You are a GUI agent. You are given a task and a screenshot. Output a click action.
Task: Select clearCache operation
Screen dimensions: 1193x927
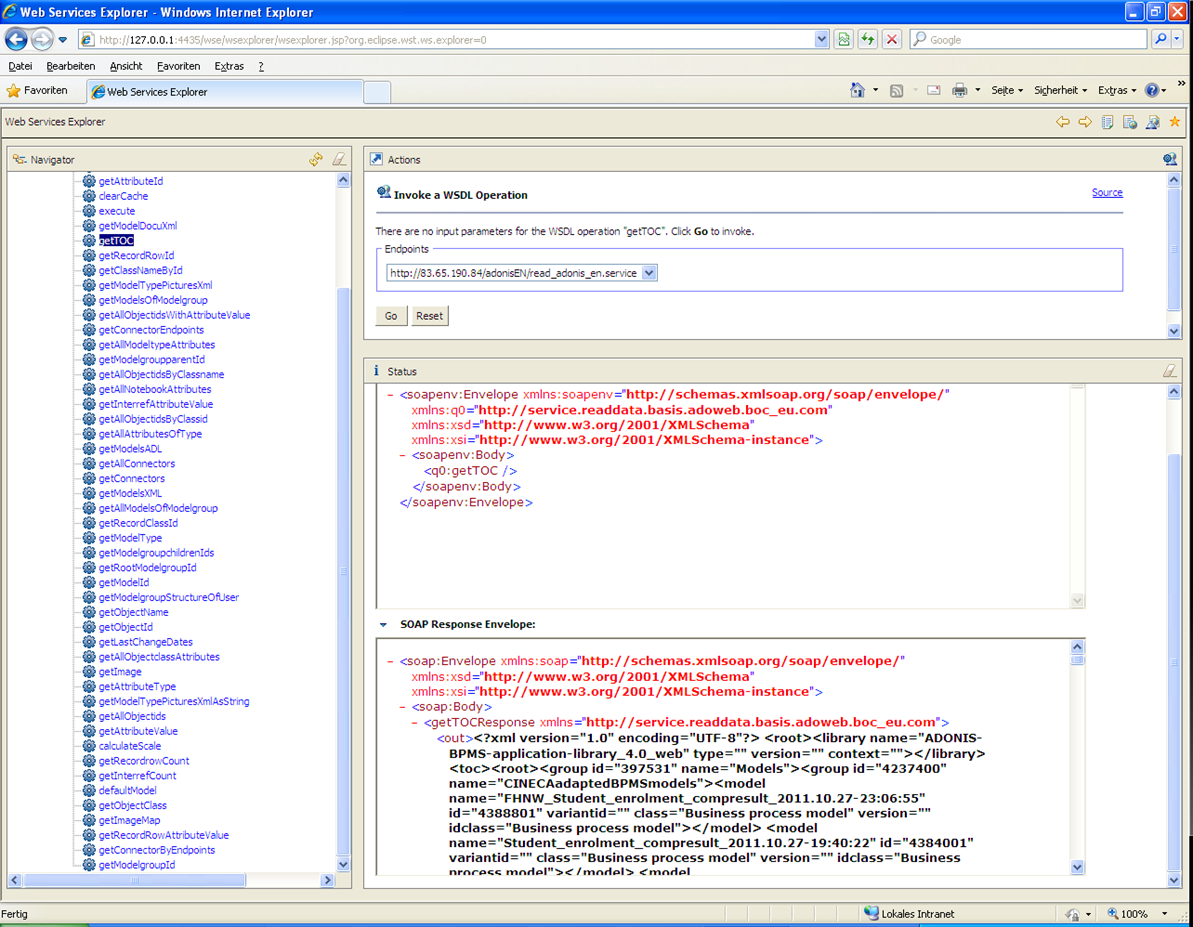click(x=123, y=196)
